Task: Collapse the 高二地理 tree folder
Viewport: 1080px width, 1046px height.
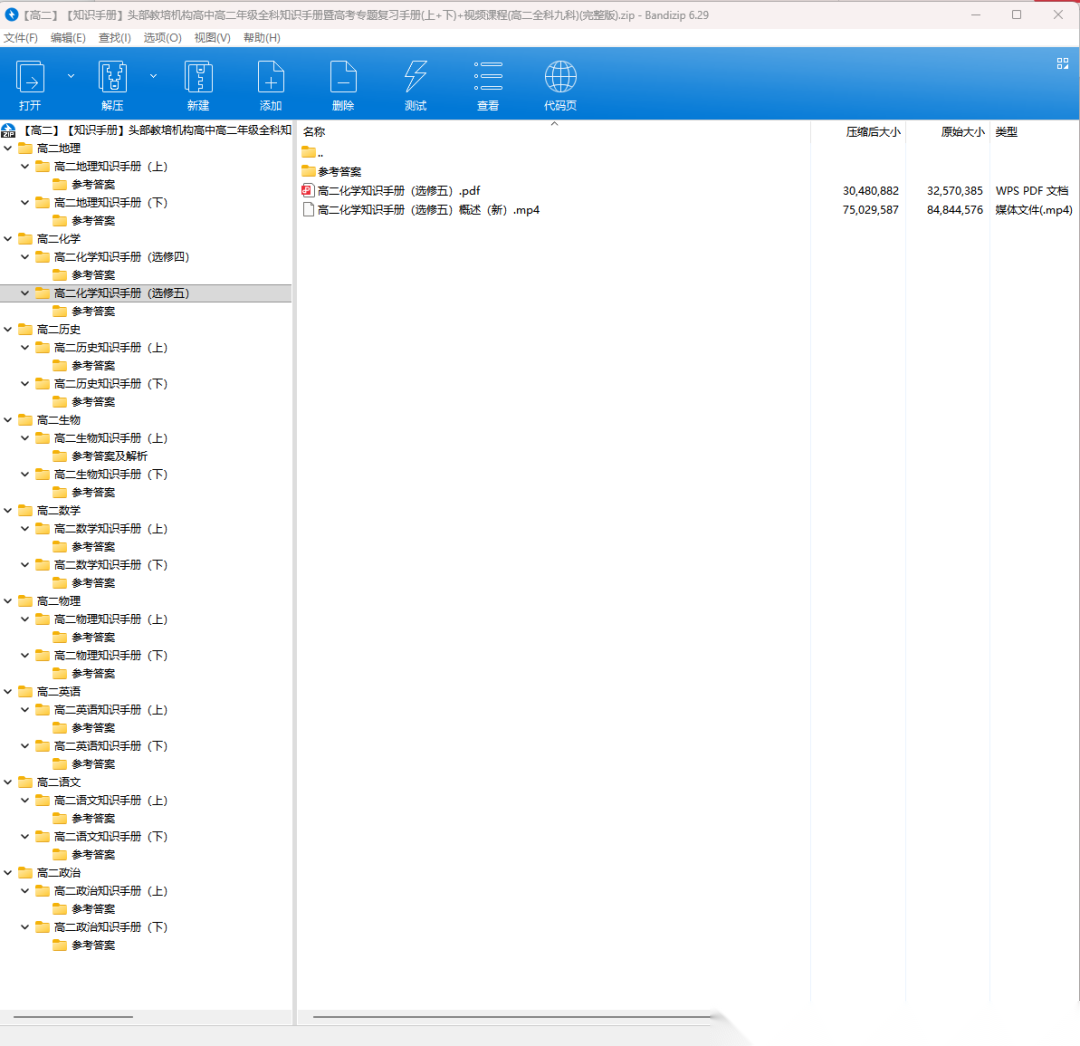Action: point(8,149)
